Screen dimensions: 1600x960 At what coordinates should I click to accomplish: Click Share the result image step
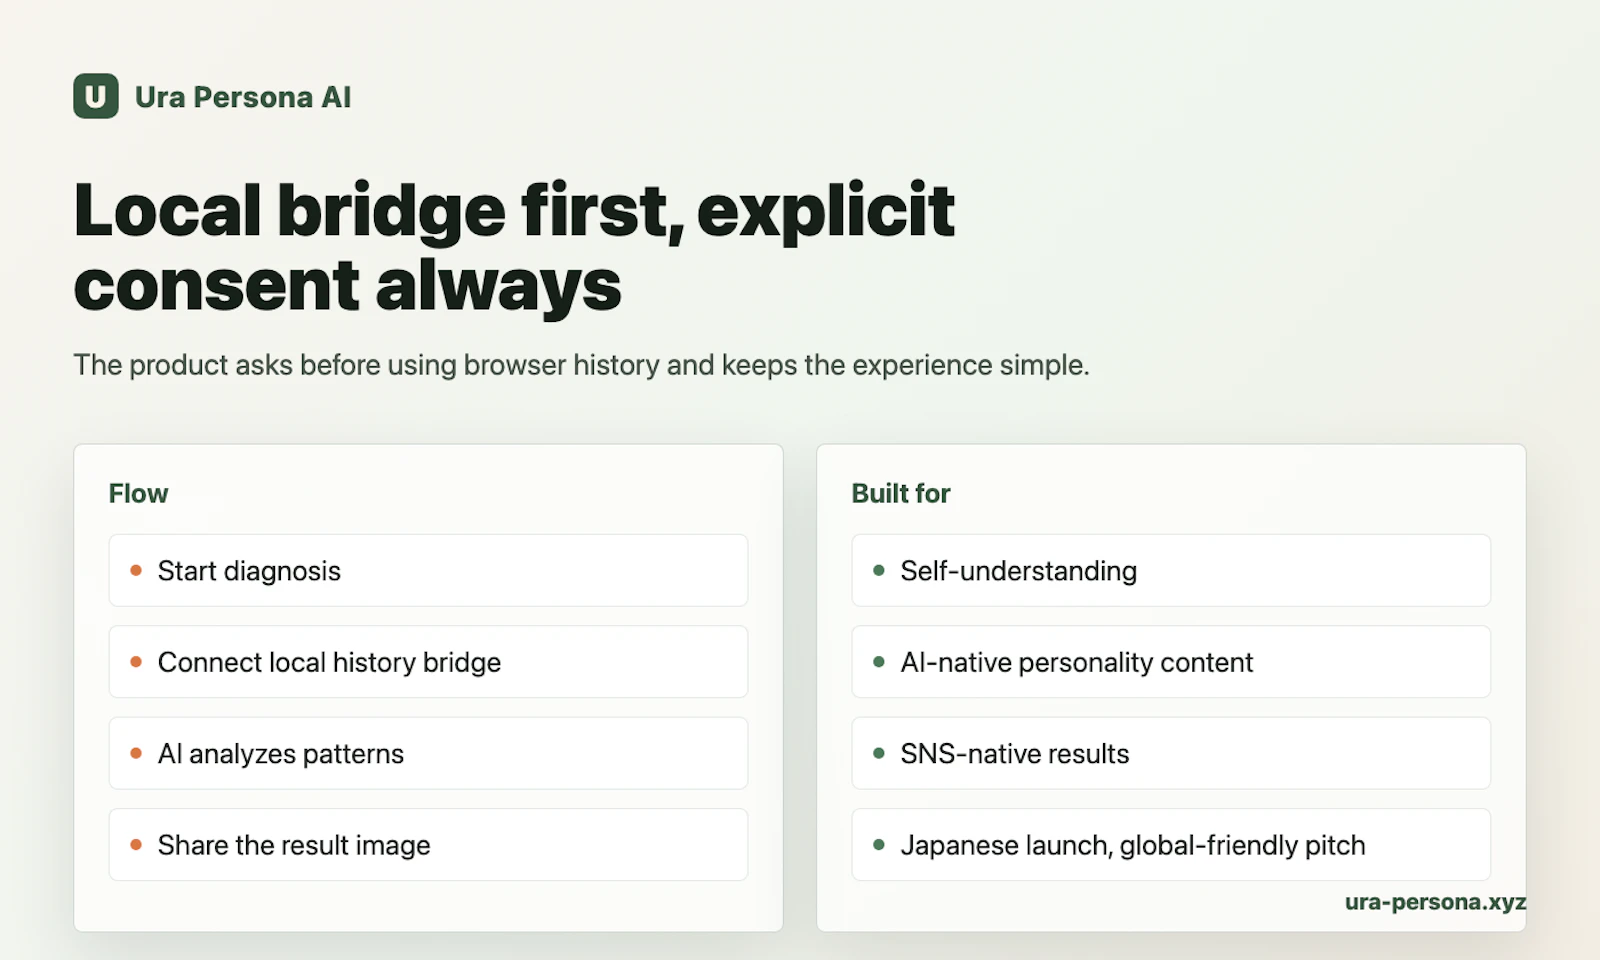click(428, 845)
